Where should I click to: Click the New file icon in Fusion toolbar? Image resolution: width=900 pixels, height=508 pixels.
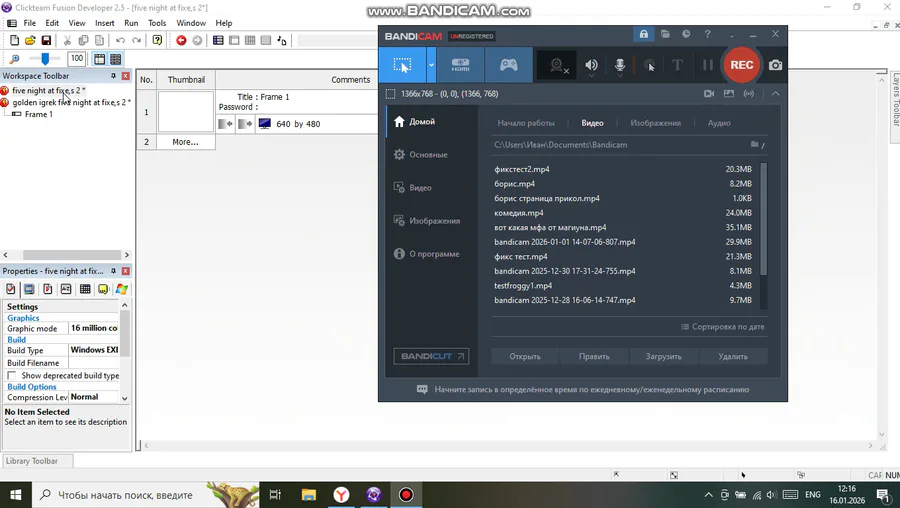pyautogui.click(x=14, y=40)
